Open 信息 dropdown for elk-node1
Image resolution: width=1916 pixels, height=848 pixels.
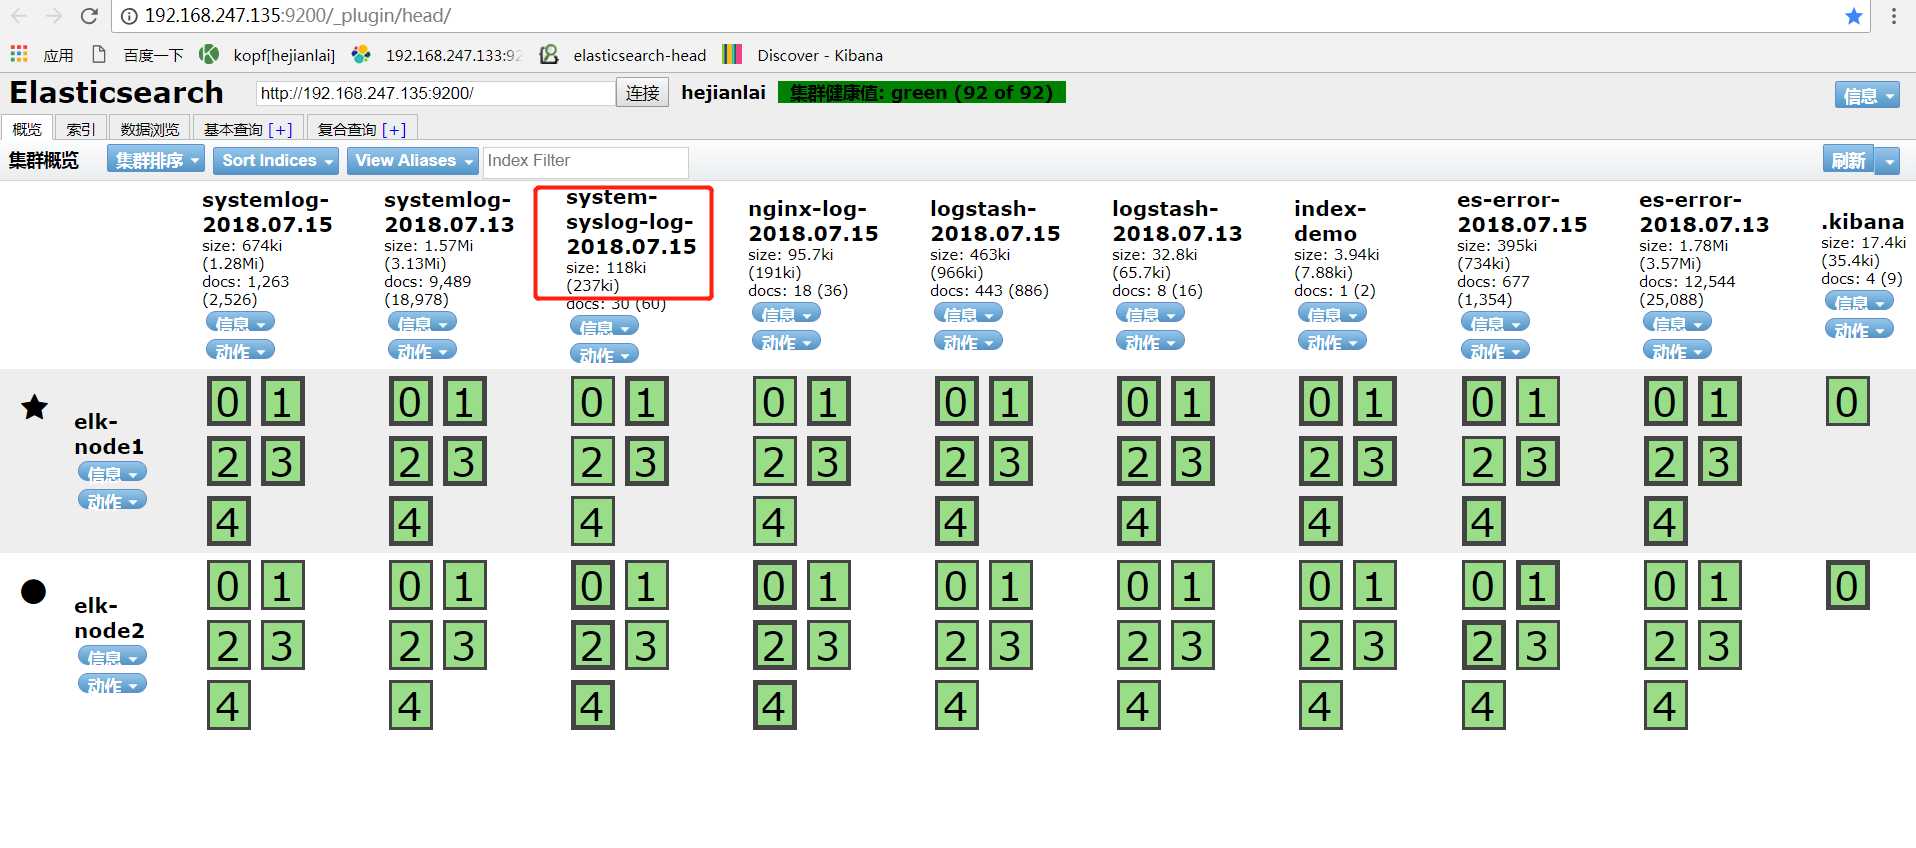pos(112,472)
